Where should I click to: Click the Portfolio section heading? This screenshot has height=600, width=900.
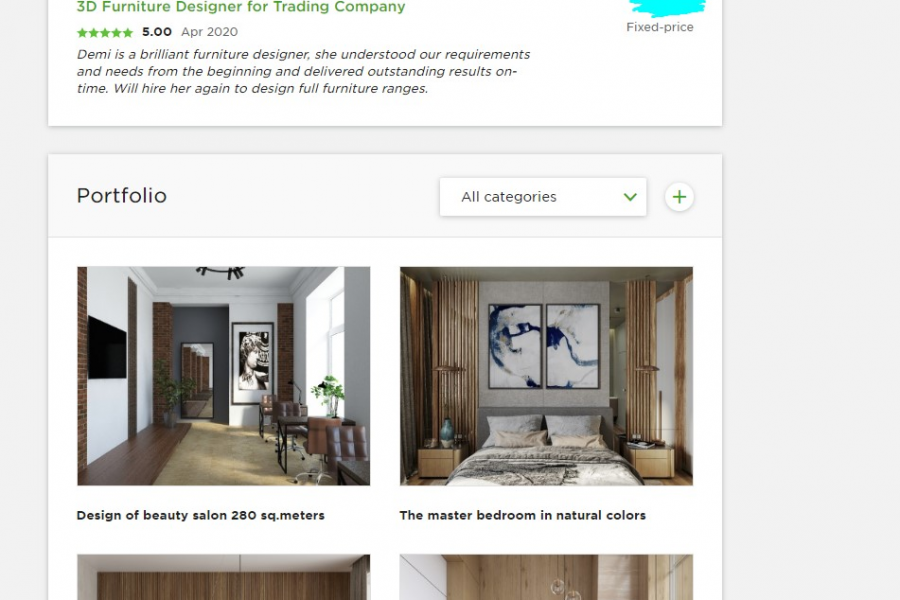coord(122,196)
